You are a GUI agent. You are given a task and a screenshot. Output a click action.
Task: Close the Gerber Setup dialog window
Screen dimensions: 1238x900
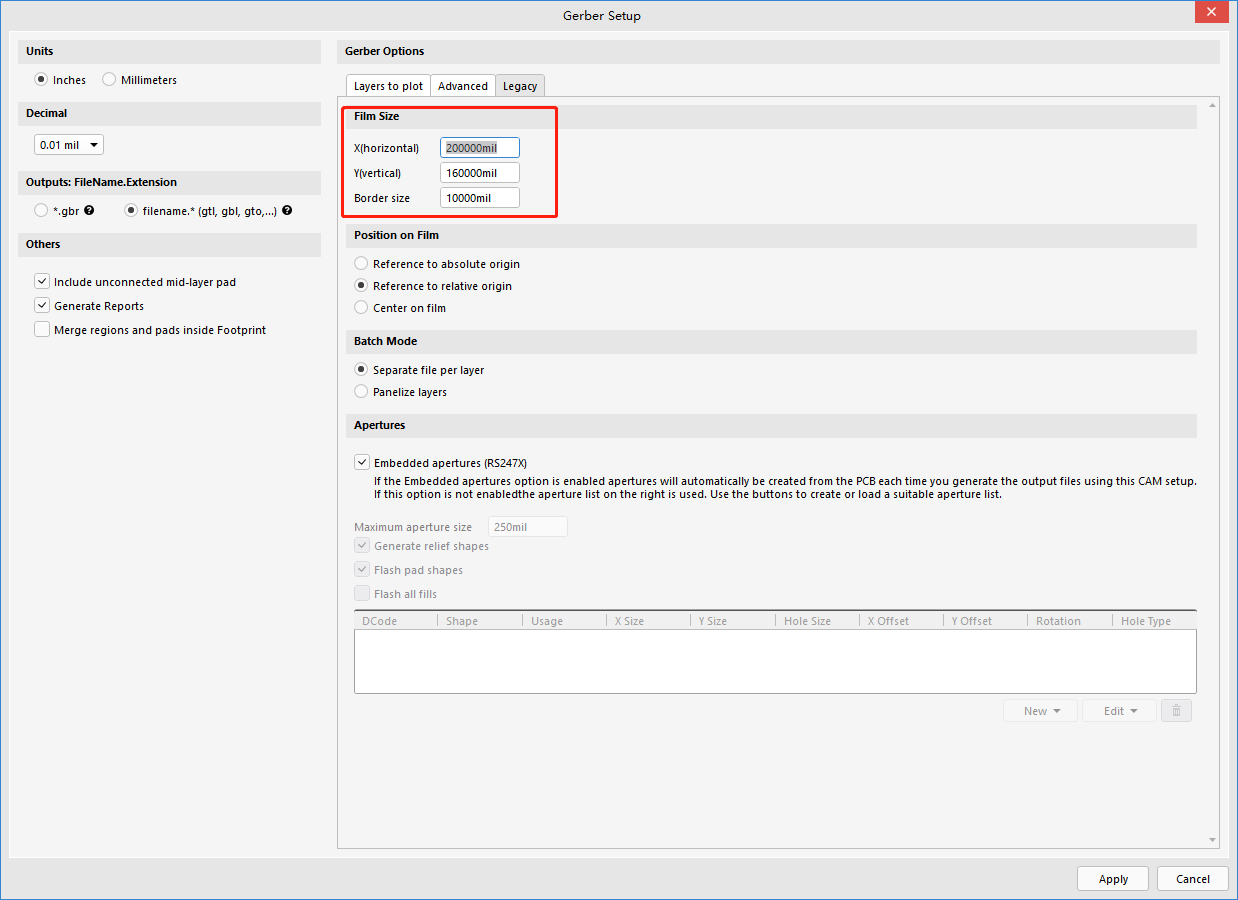(1211, 12)
